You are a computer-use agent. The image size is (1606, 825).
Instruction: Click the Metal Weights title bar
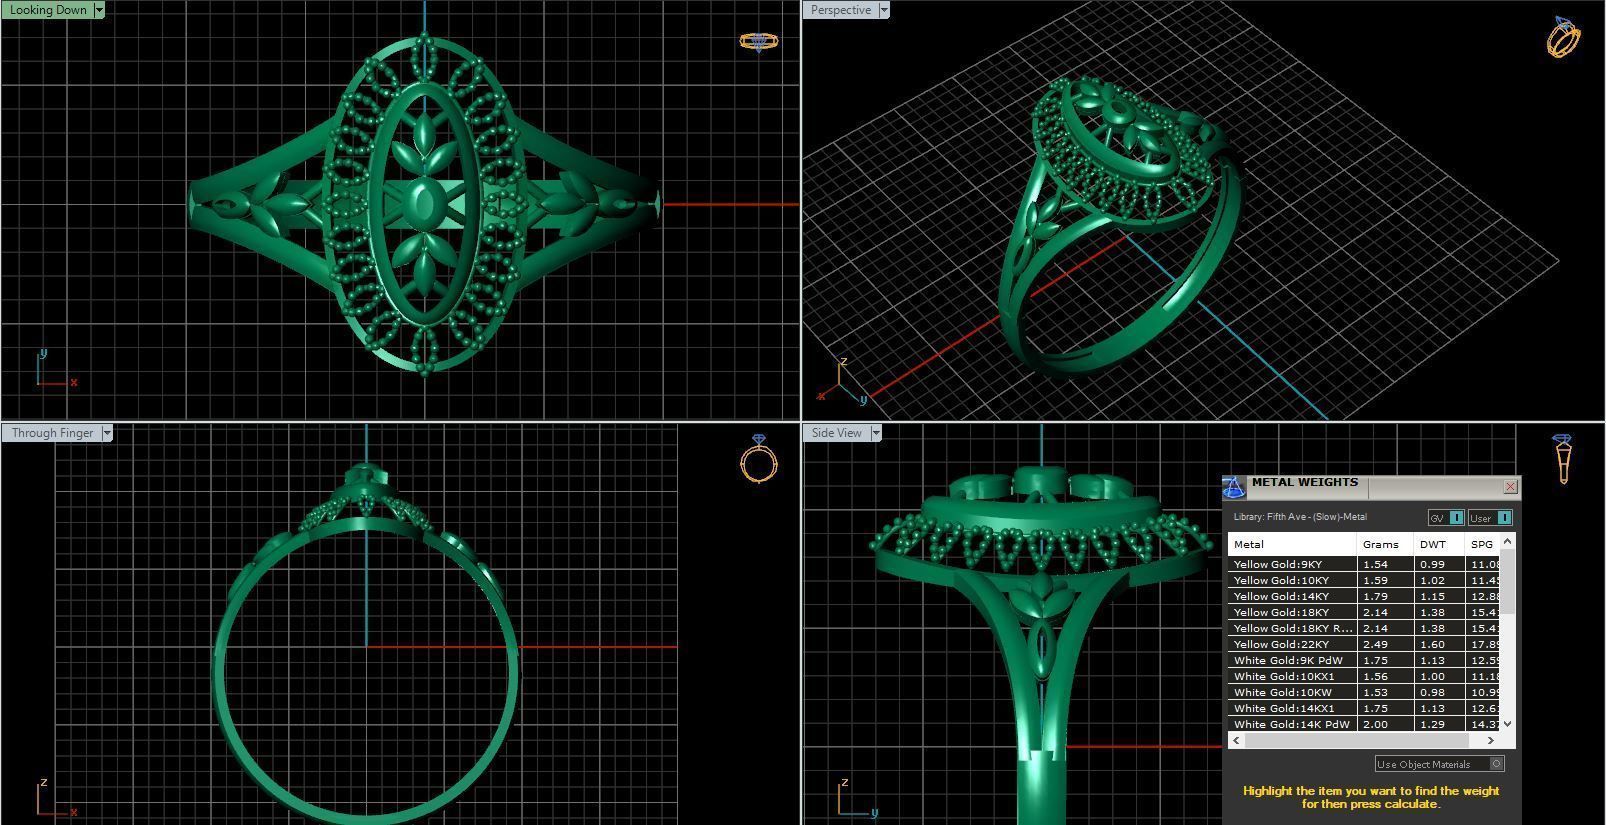pyautogui.click(x=1370, y=487)
